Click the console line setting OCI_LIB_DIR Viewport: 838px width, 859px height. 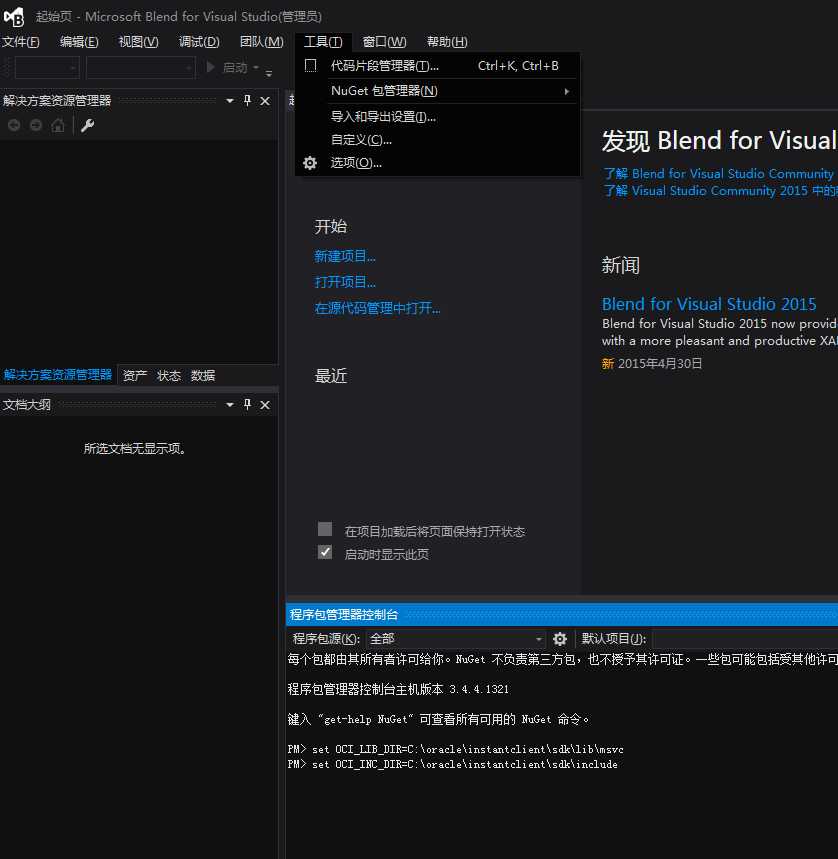[456, 749]
